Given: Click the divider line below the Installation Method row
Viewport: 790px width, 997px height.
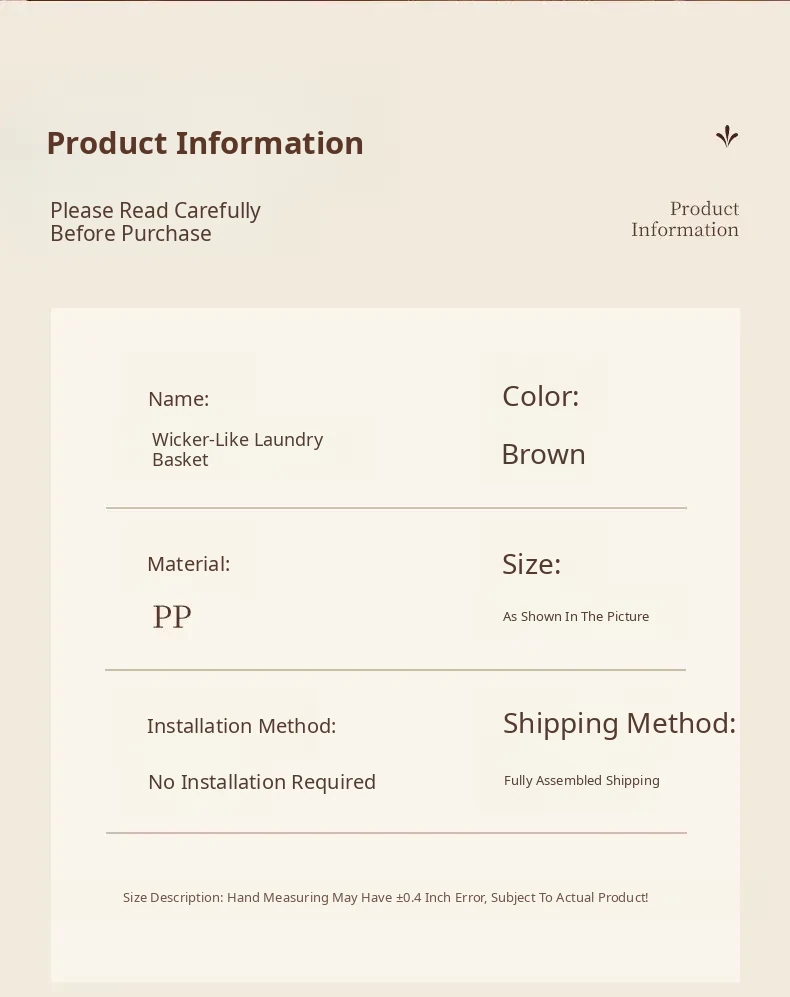Looking at the screenshot, I should 396,832.
